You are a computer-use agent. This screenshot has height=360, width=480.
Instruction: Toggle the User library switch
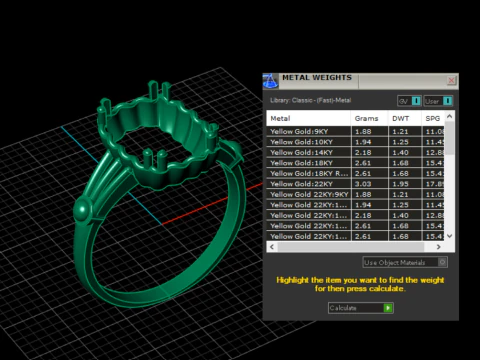[438, 101]
